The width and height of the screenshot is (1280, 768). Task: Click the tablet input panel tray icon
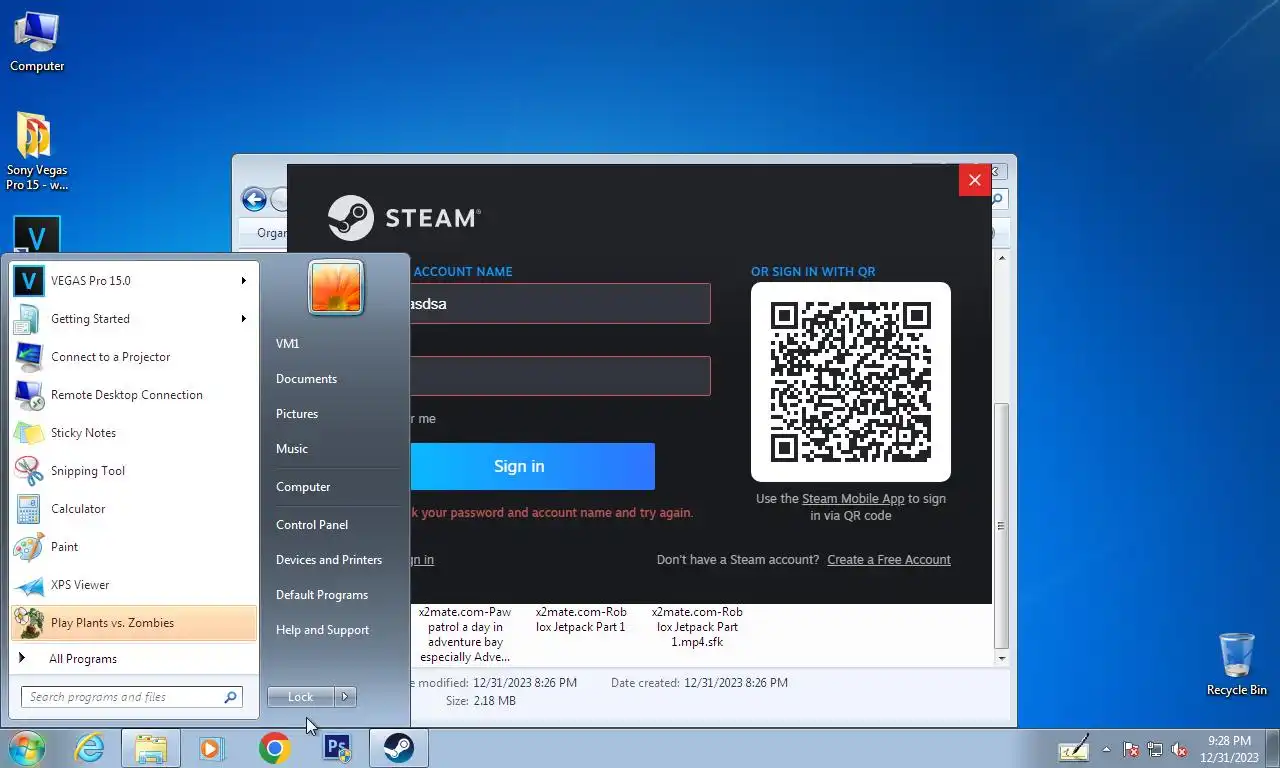click(1074, 748)
